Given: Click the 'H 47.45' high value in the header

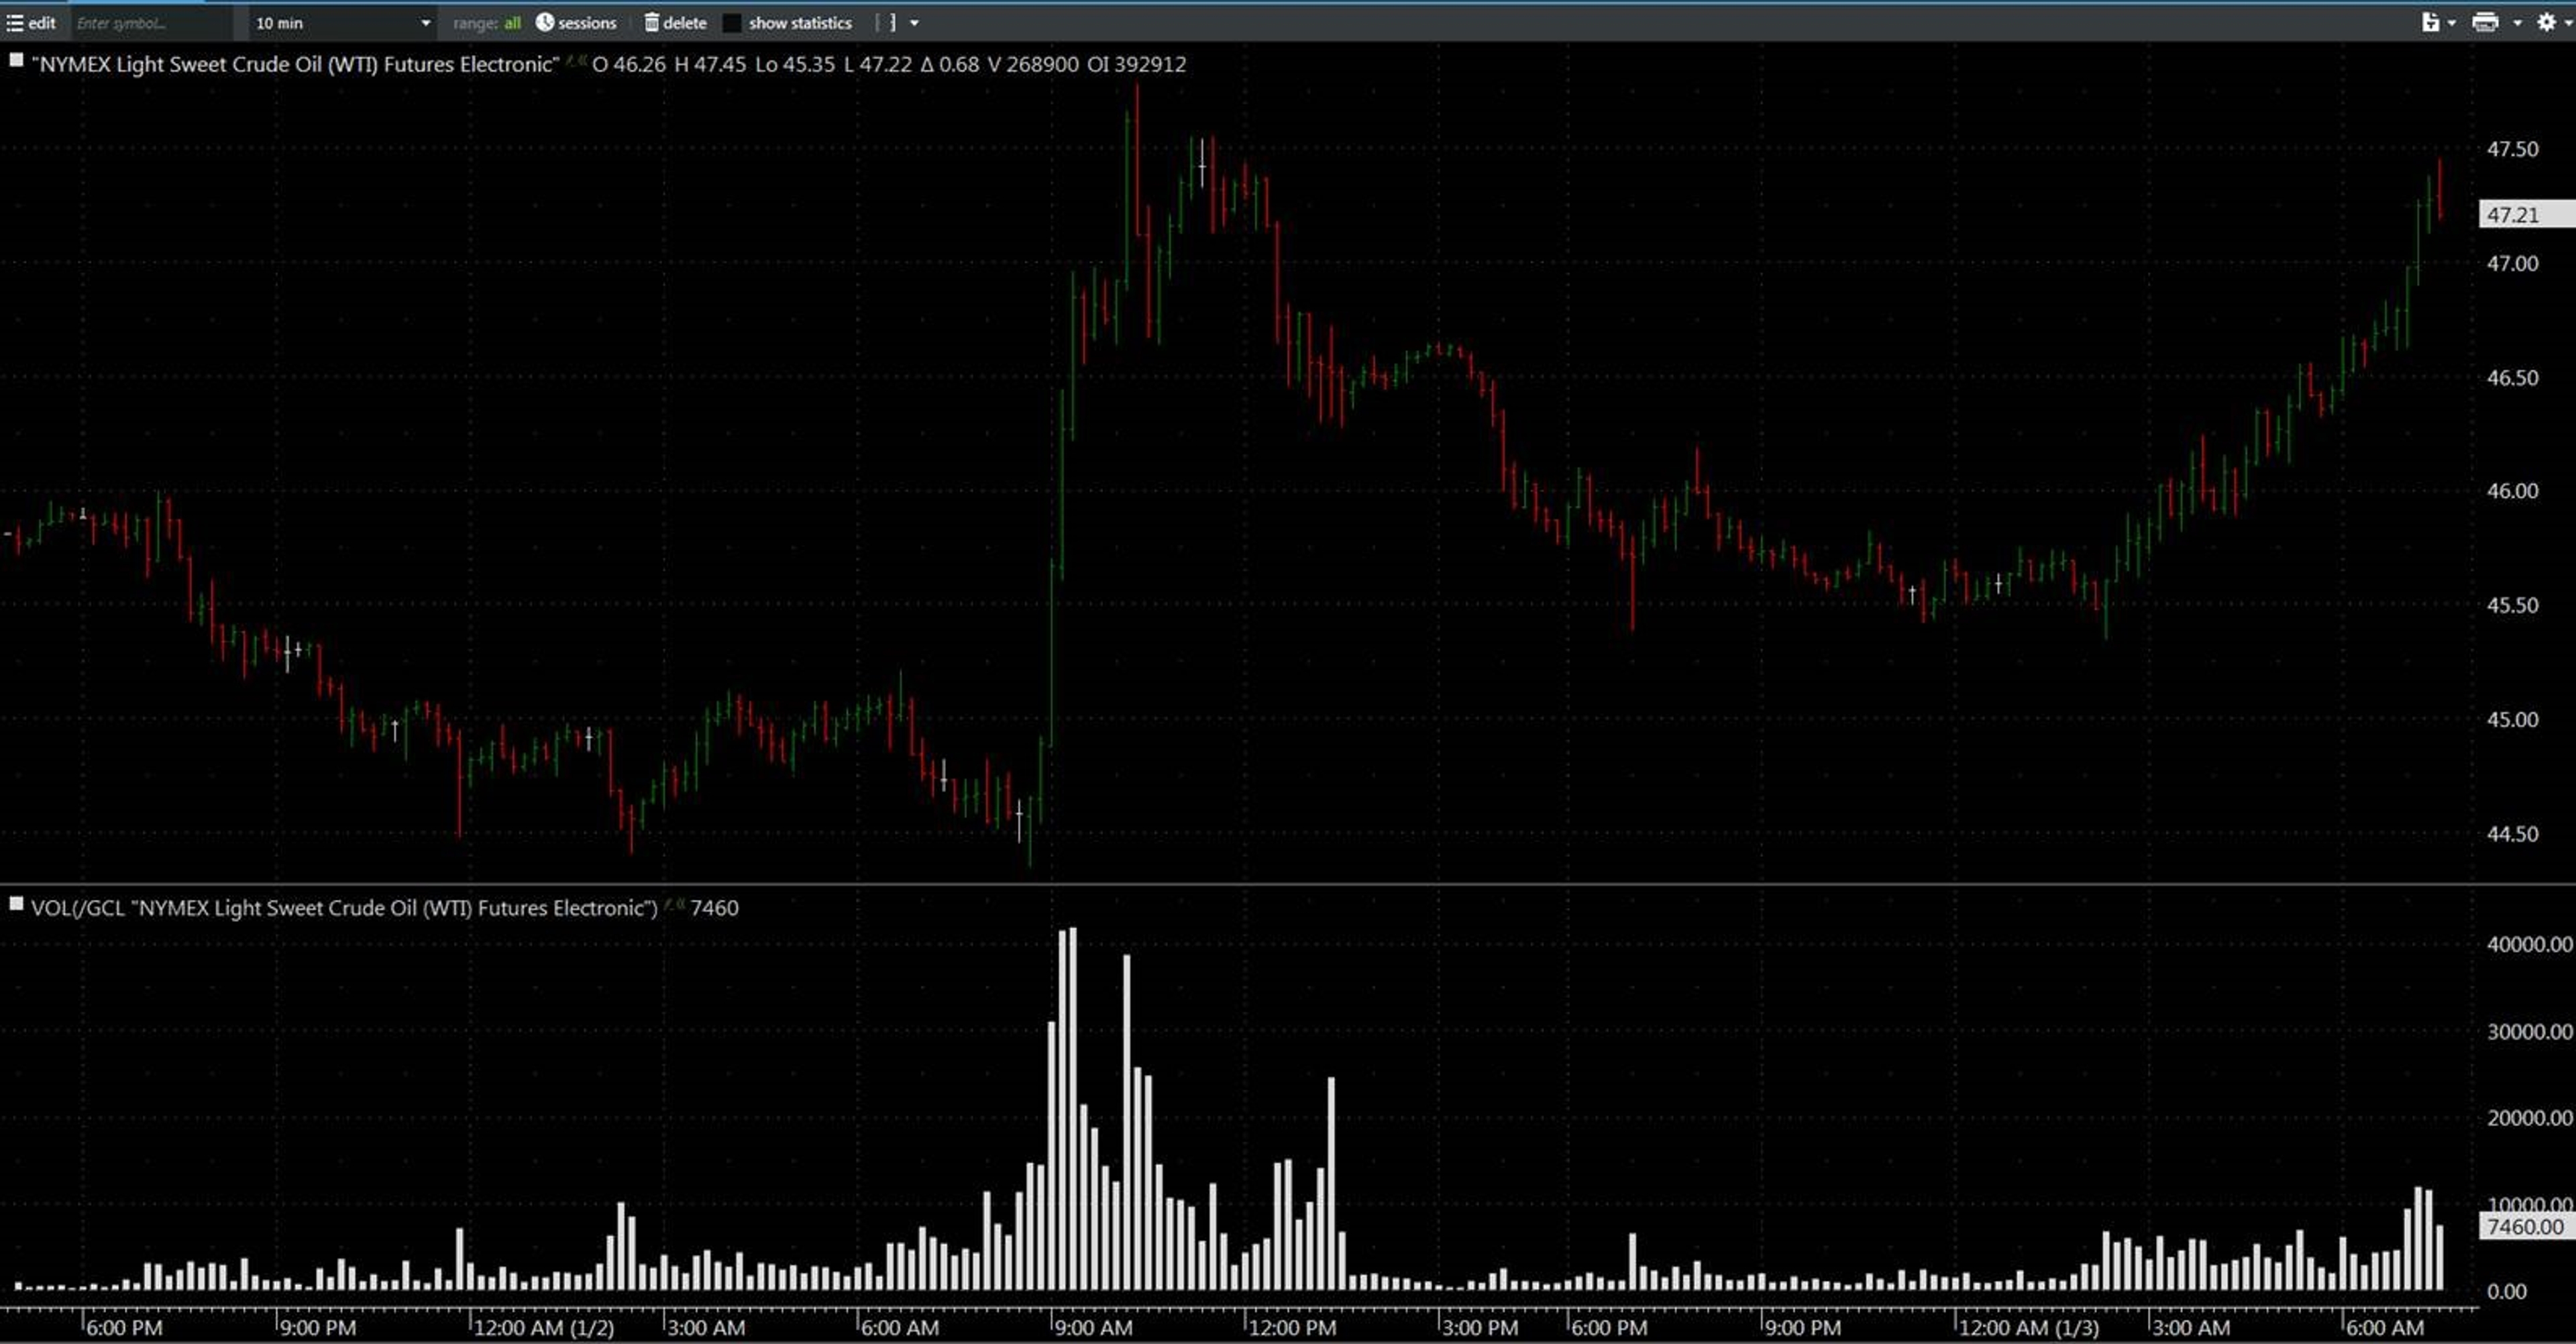Looking at the screenshot, I should (x=710, y=64).
